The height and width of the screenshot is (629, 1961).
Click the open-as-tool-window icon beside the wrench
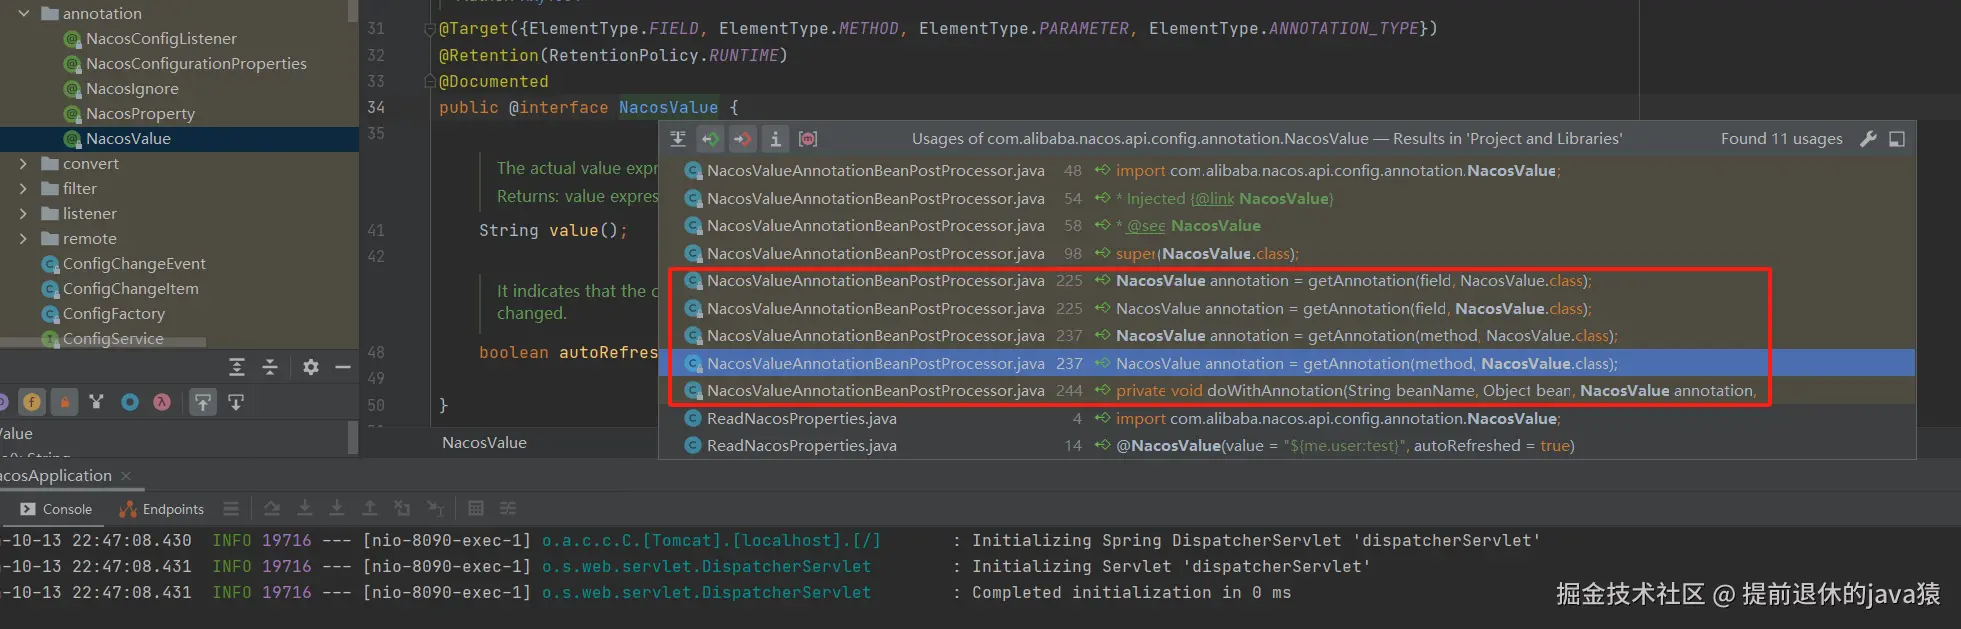[1897, 139]
